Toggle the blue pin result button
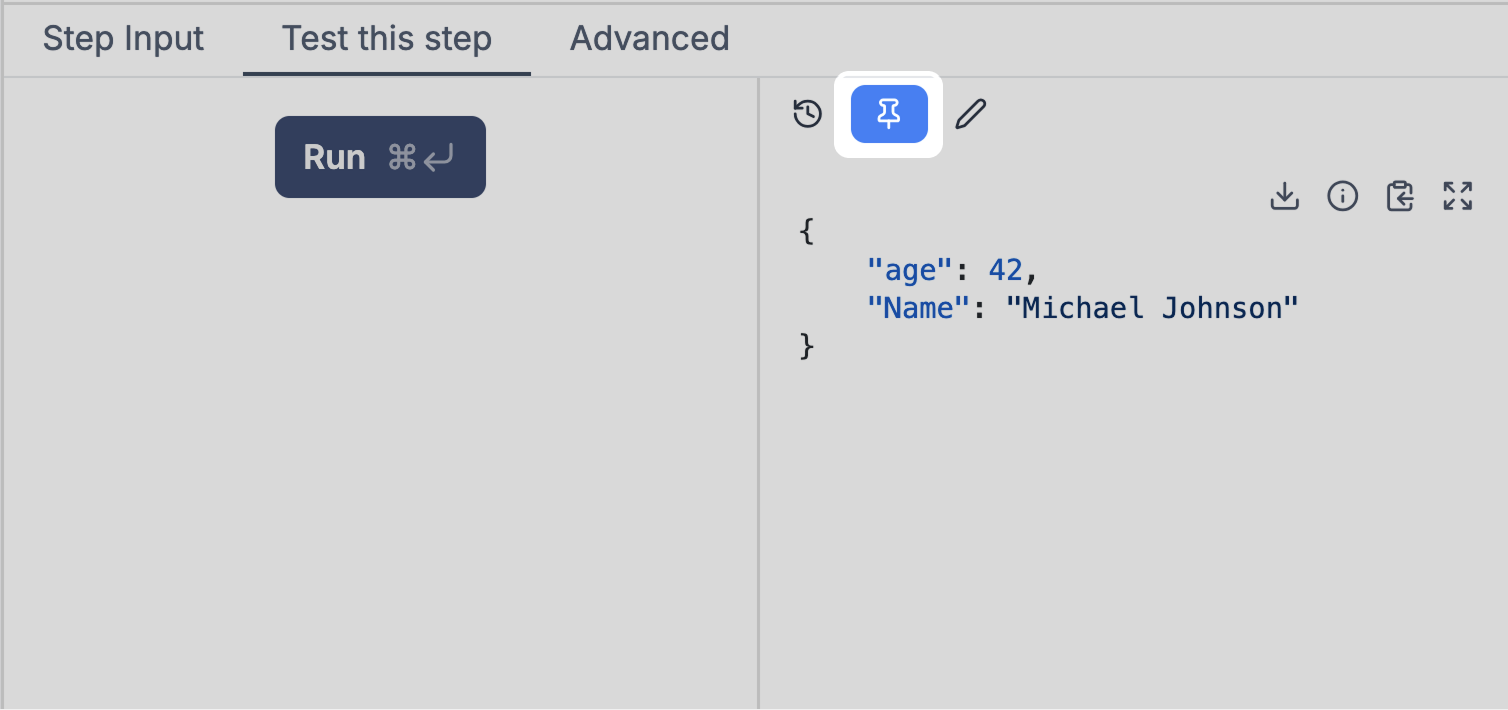This screenshot has height=710, width=1508. tap(889, 114)
